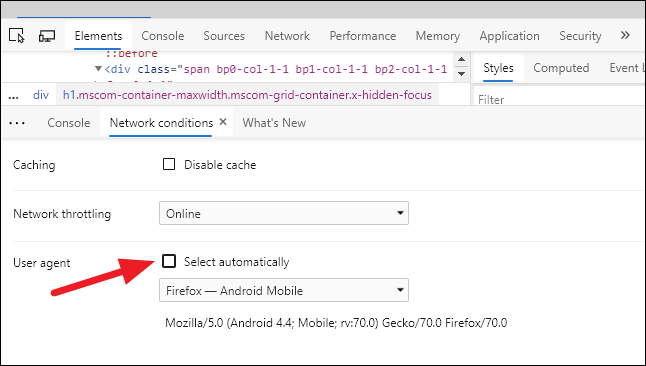The image size is (646, 366).
Task: Toggle the device toolbar icon
Action: (x=47, y=36)
